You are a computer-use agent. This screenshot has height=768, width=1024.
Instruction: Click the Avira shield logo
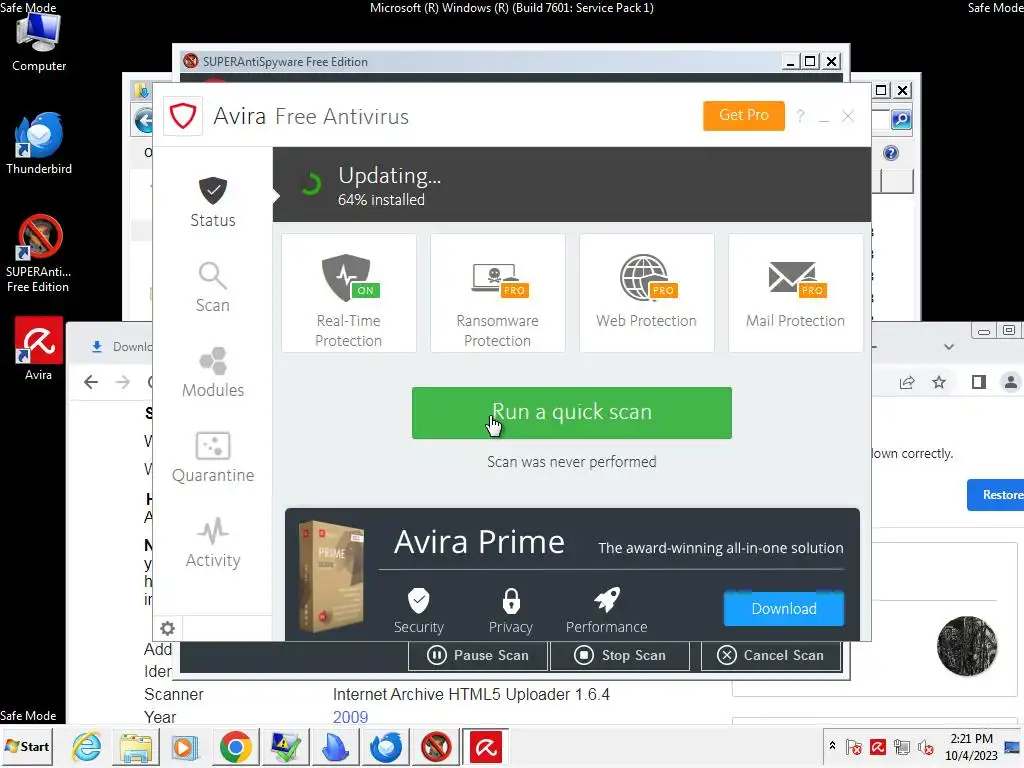point(183,116)
